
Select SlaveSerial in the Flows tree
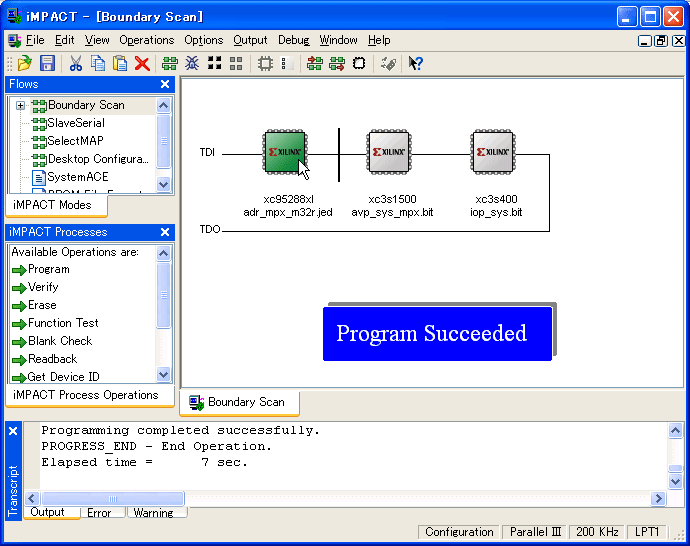click(x=75, y=123)
